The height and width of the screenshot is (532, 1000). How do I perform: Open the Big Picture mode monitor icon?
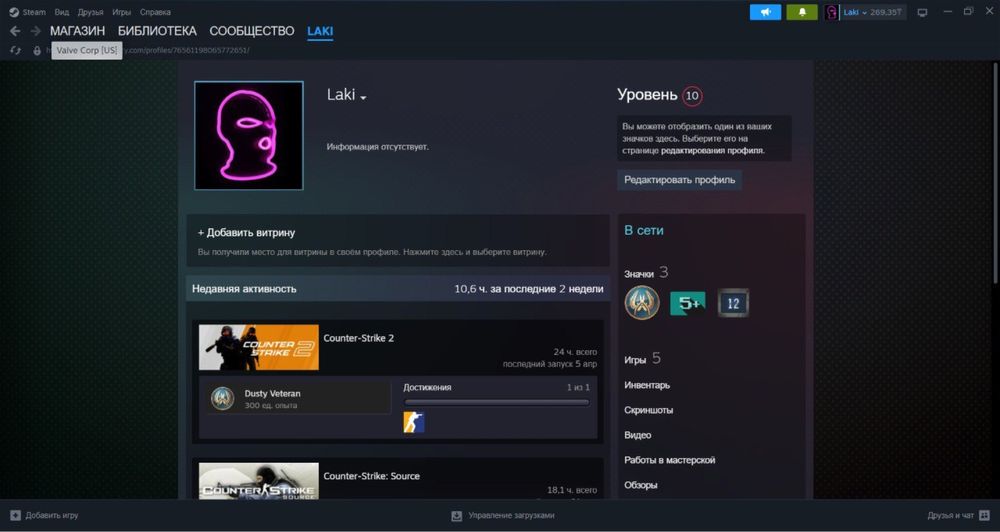(922, 12)
